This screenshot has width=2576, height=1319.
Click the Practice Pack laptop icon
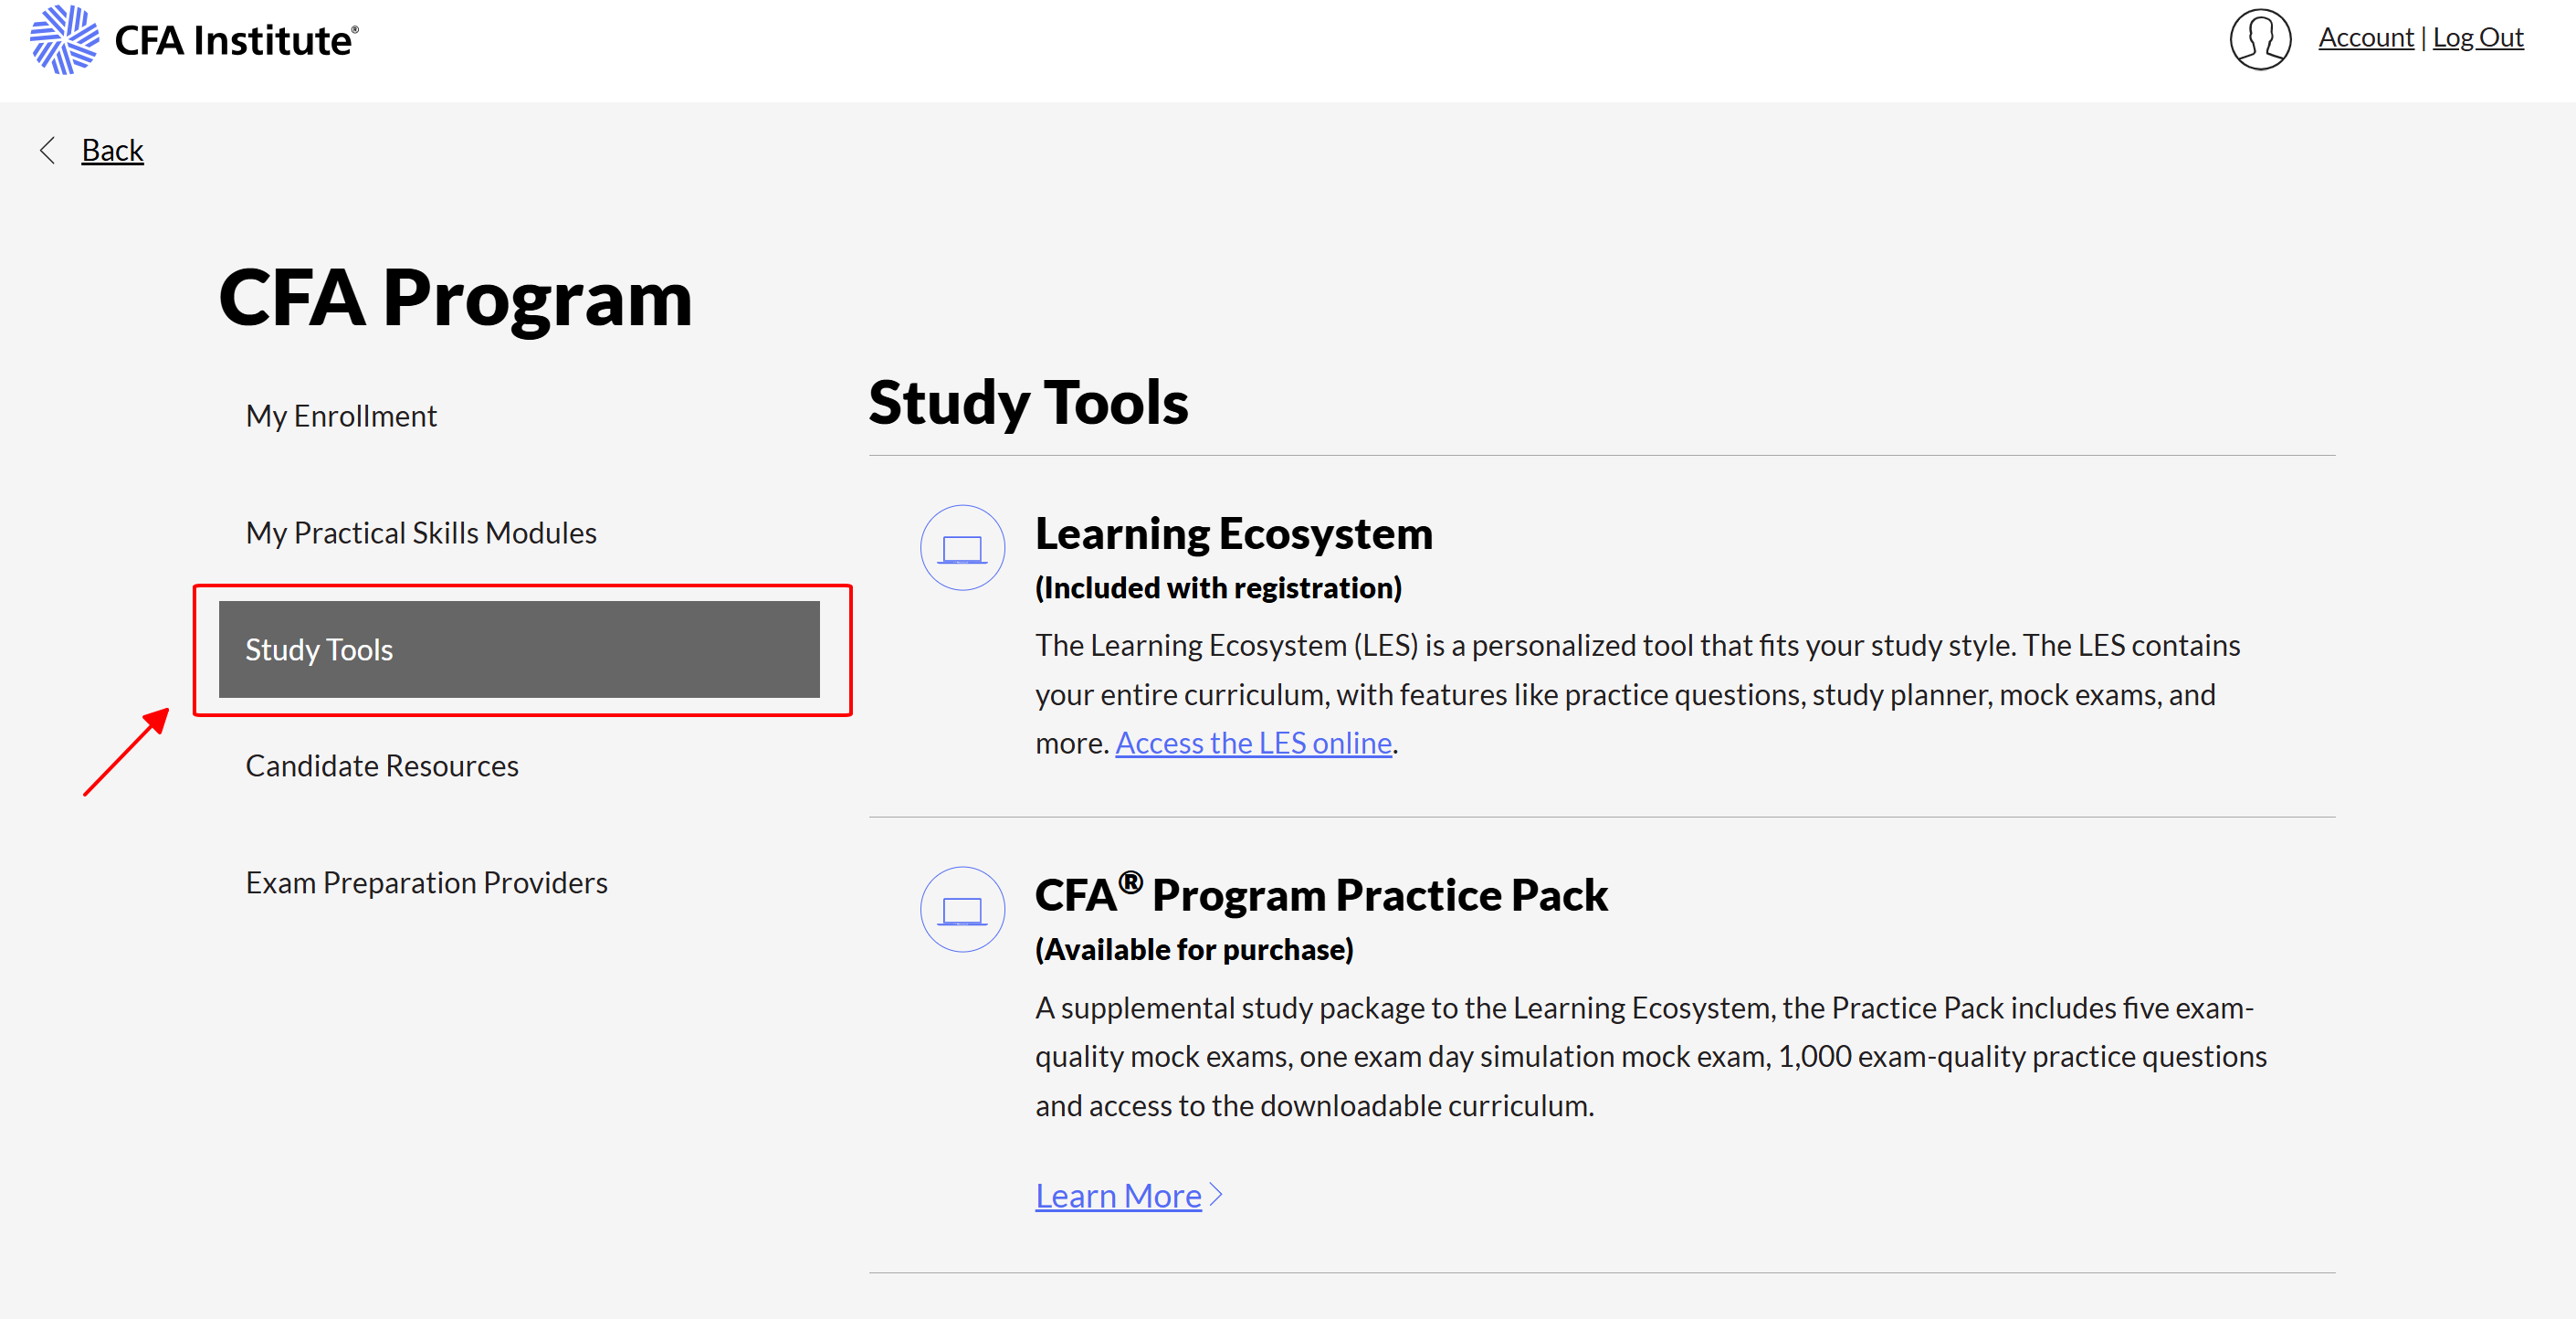coord(962,909)
